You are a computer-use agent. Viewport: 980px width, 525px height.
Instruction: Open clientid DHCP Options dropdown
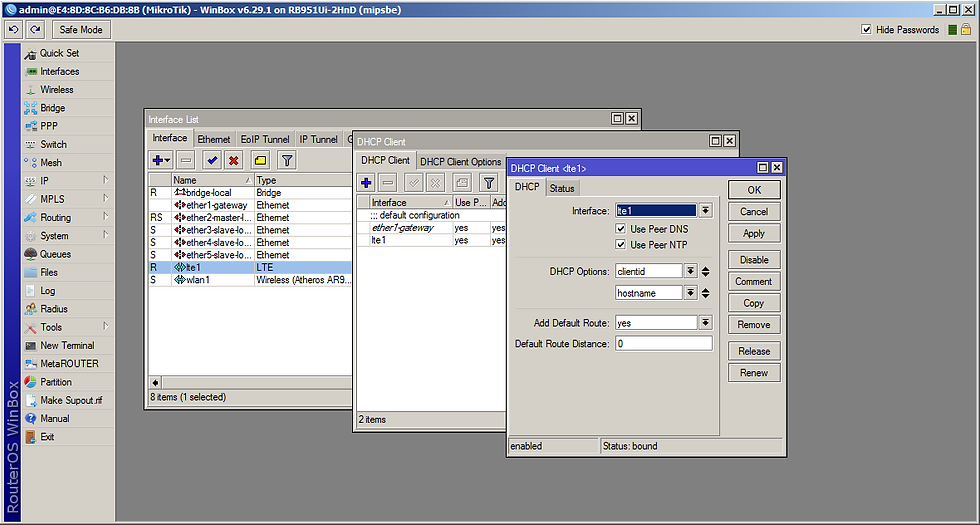click(x=690, y=271)
